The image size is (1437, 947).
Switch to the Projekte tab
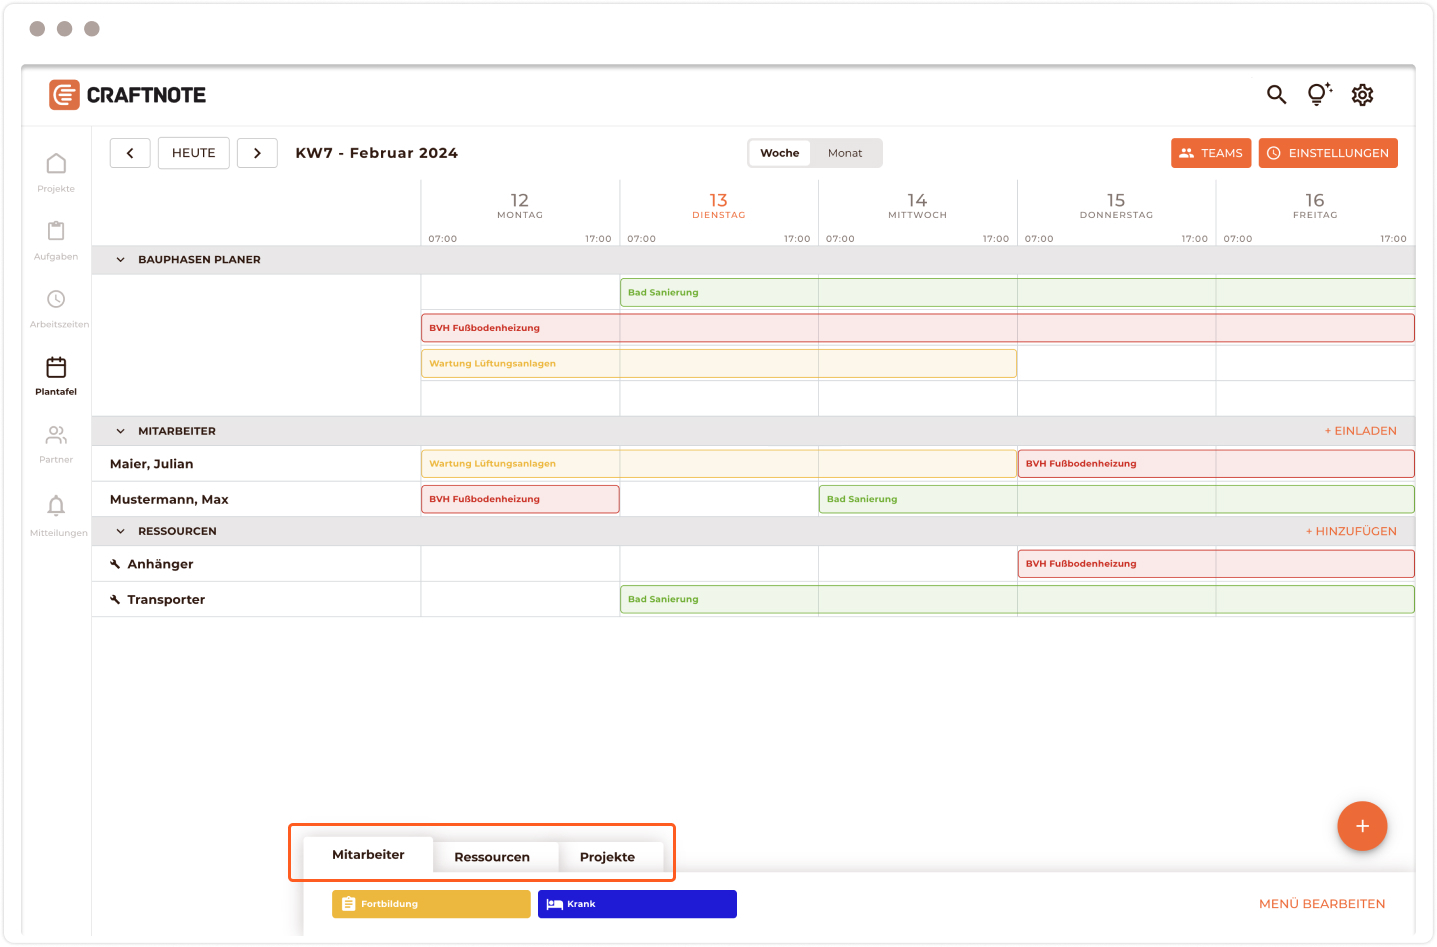pyautogui.click(x=607, y=857)
